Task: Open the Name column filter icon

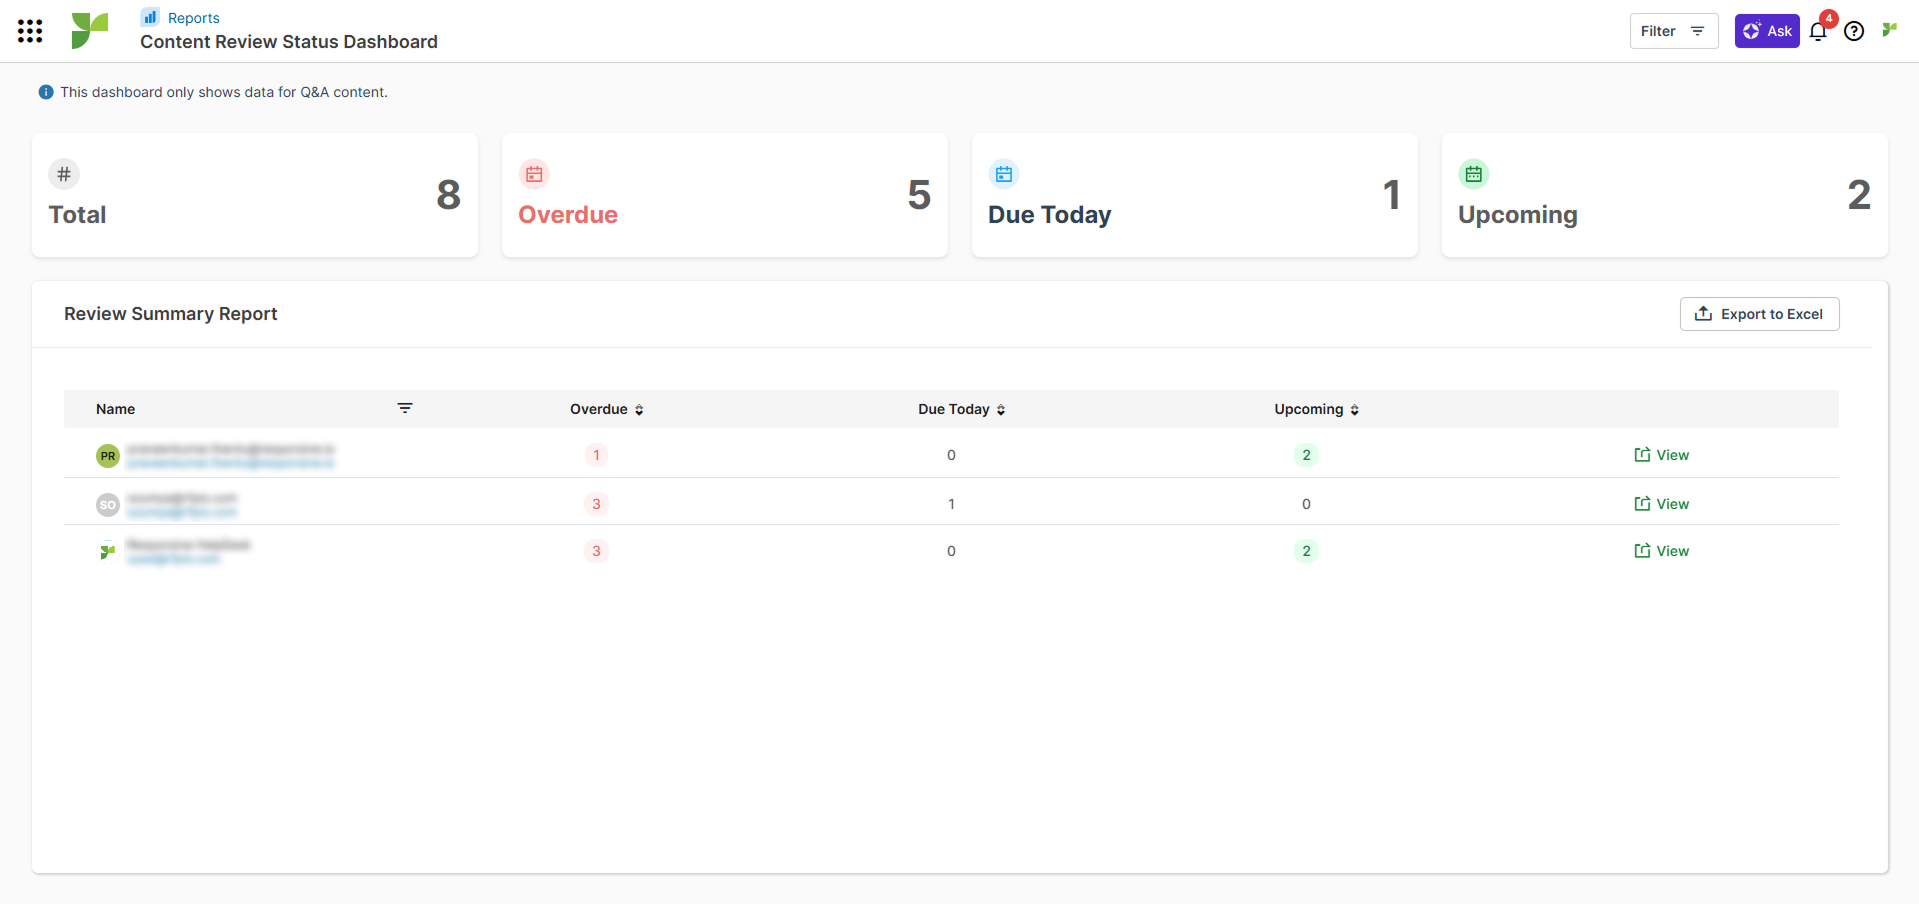Action: tap(405, 408)
